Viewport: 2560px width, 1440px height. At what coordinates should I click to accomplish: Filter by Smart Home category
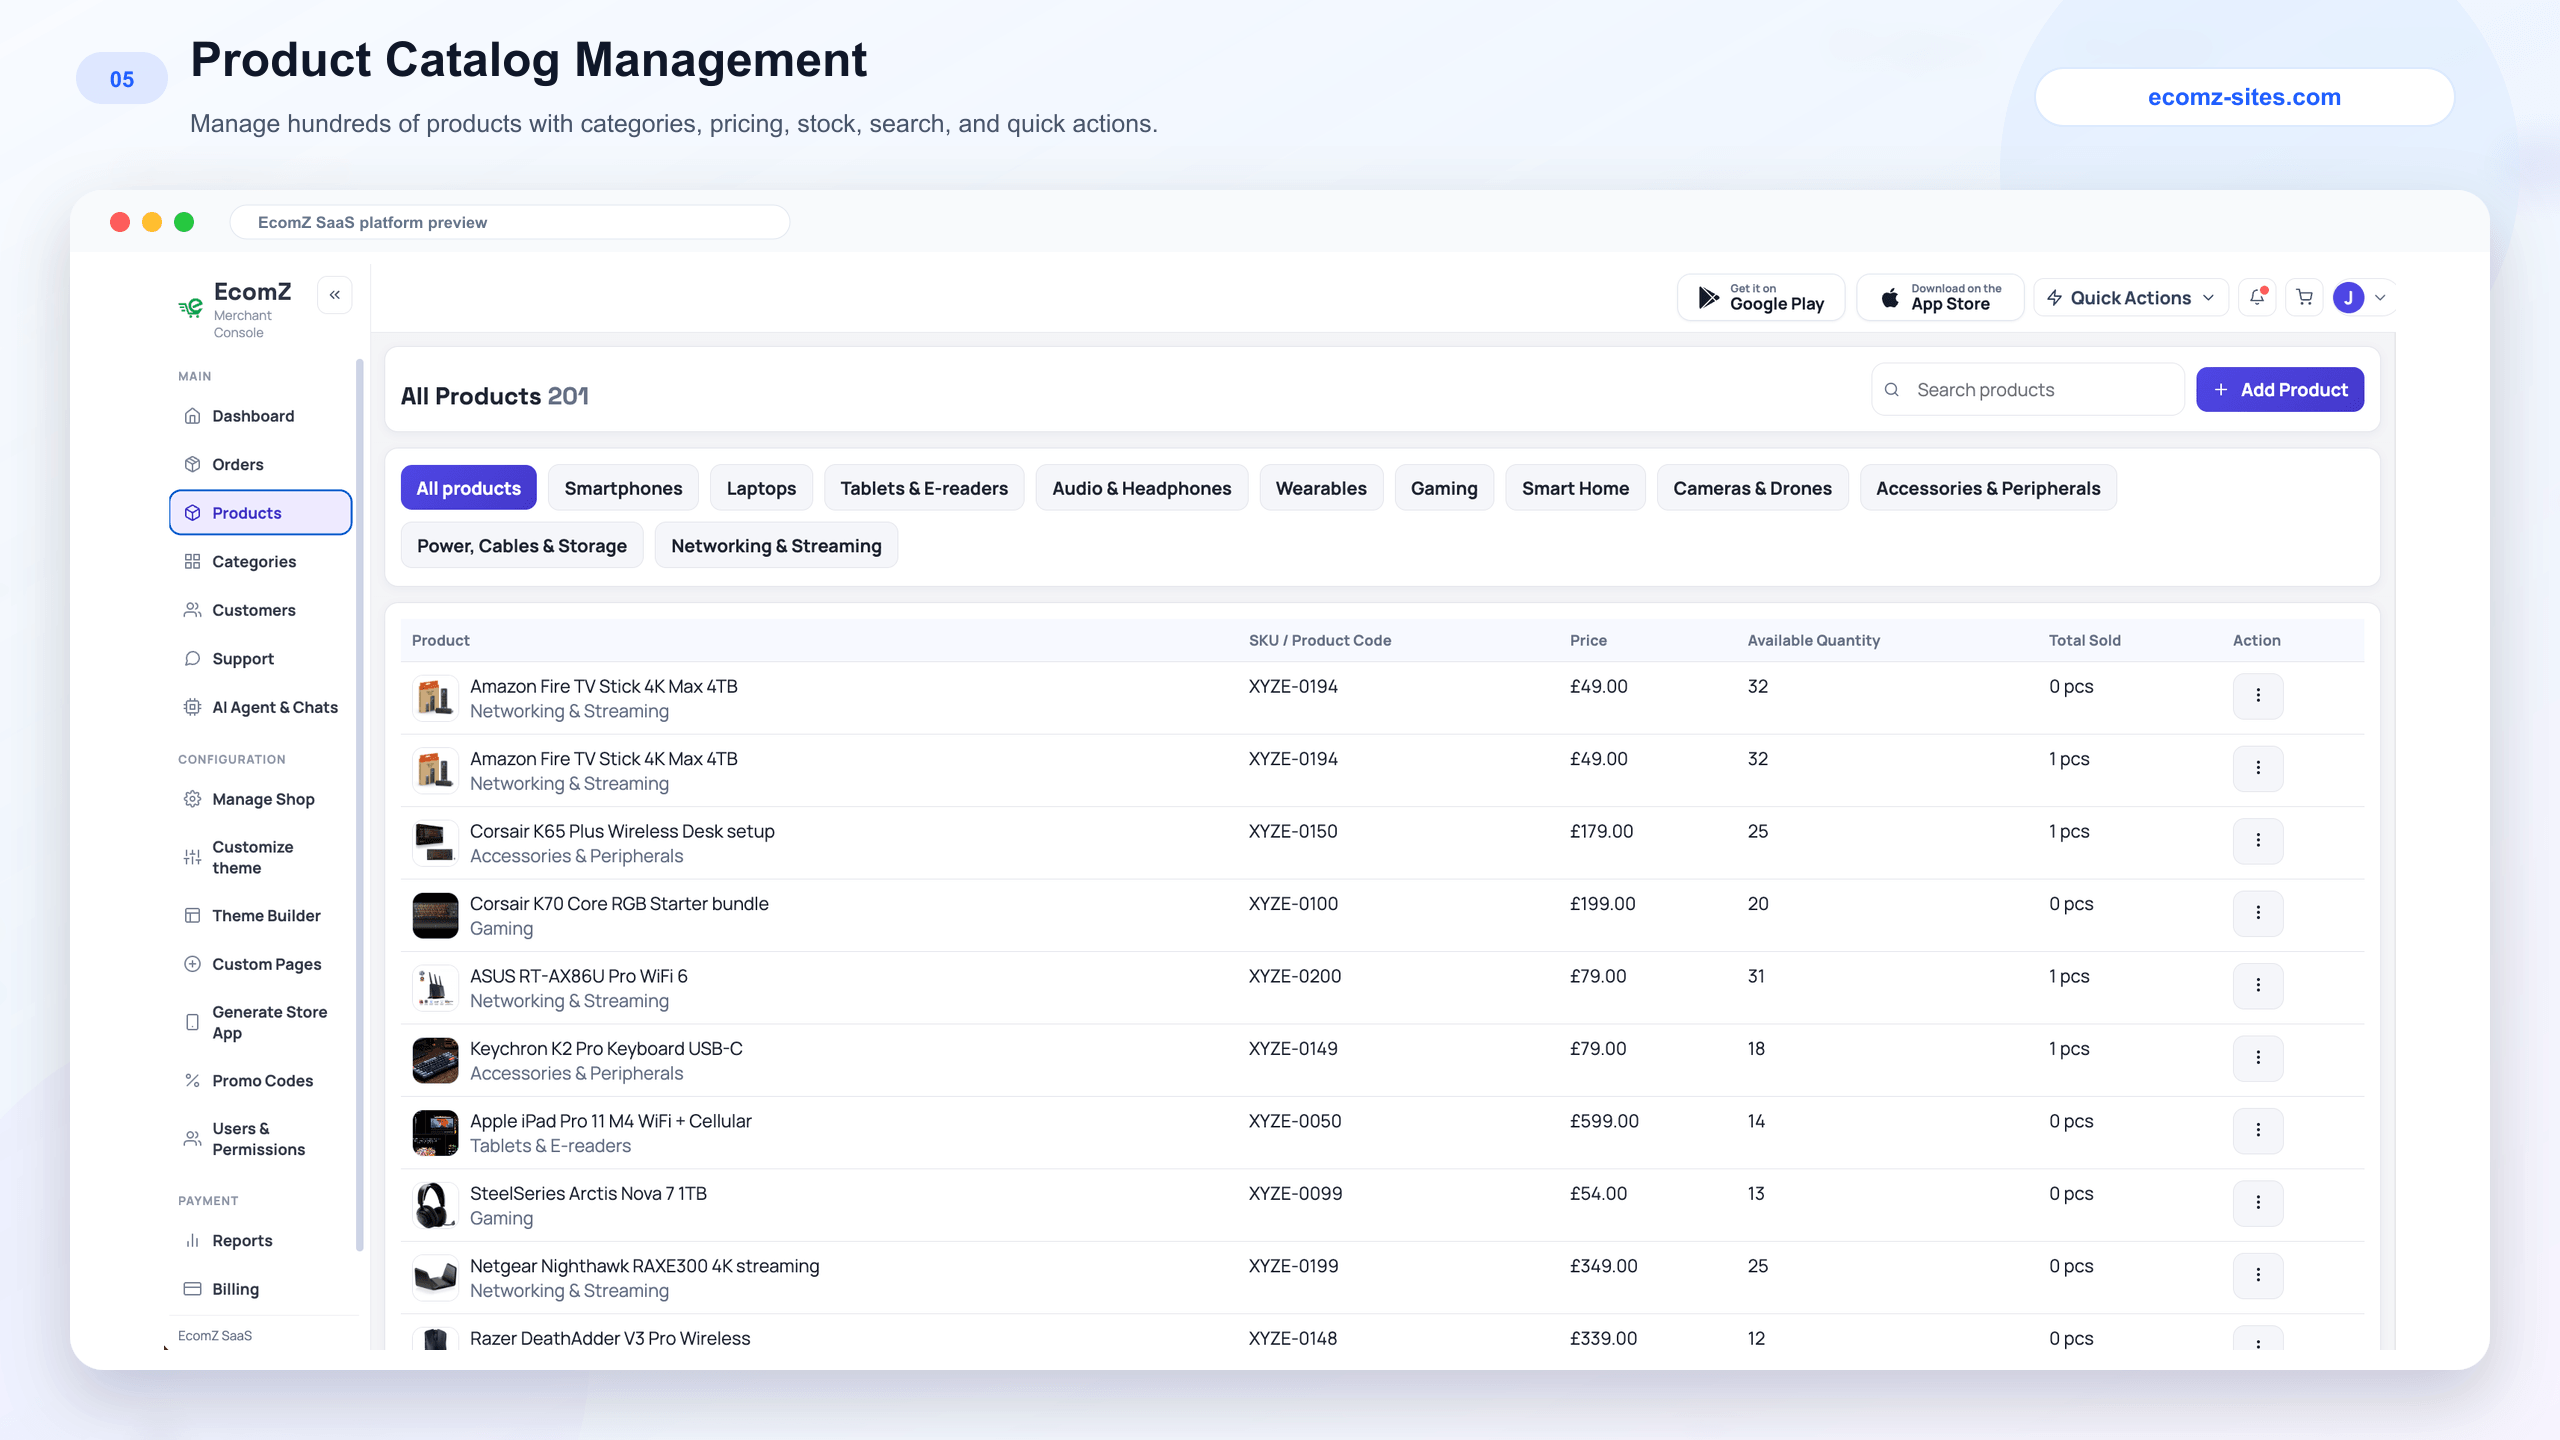[x=1576, y=488]
